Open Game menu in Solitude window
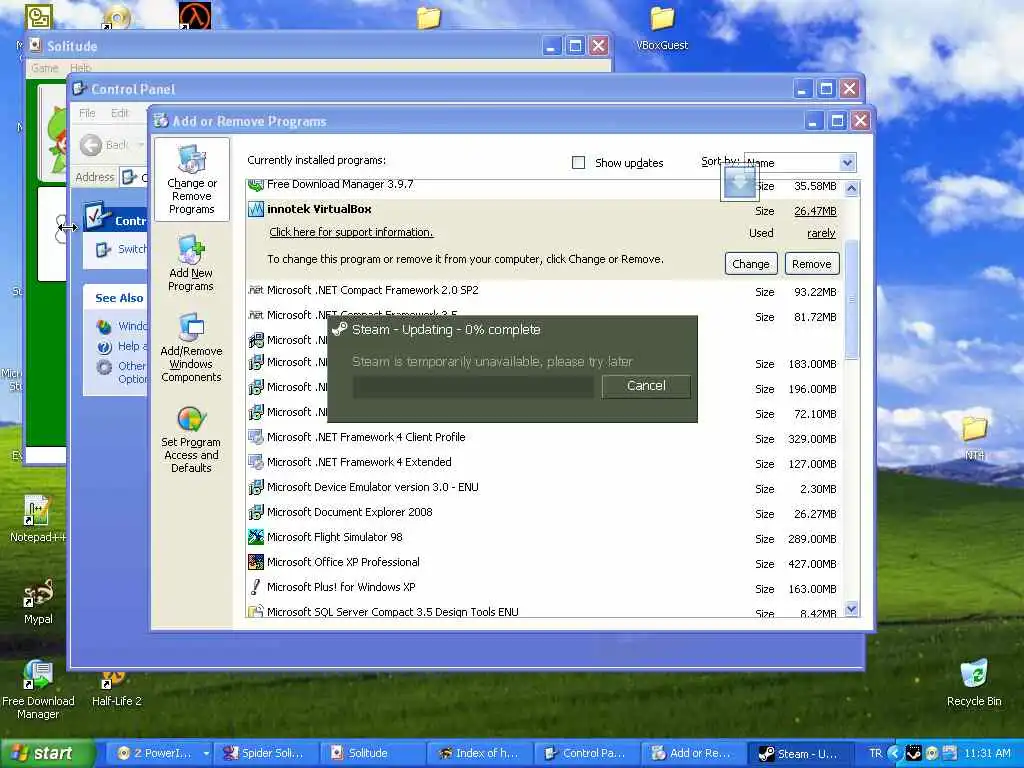 coord(44,68)
